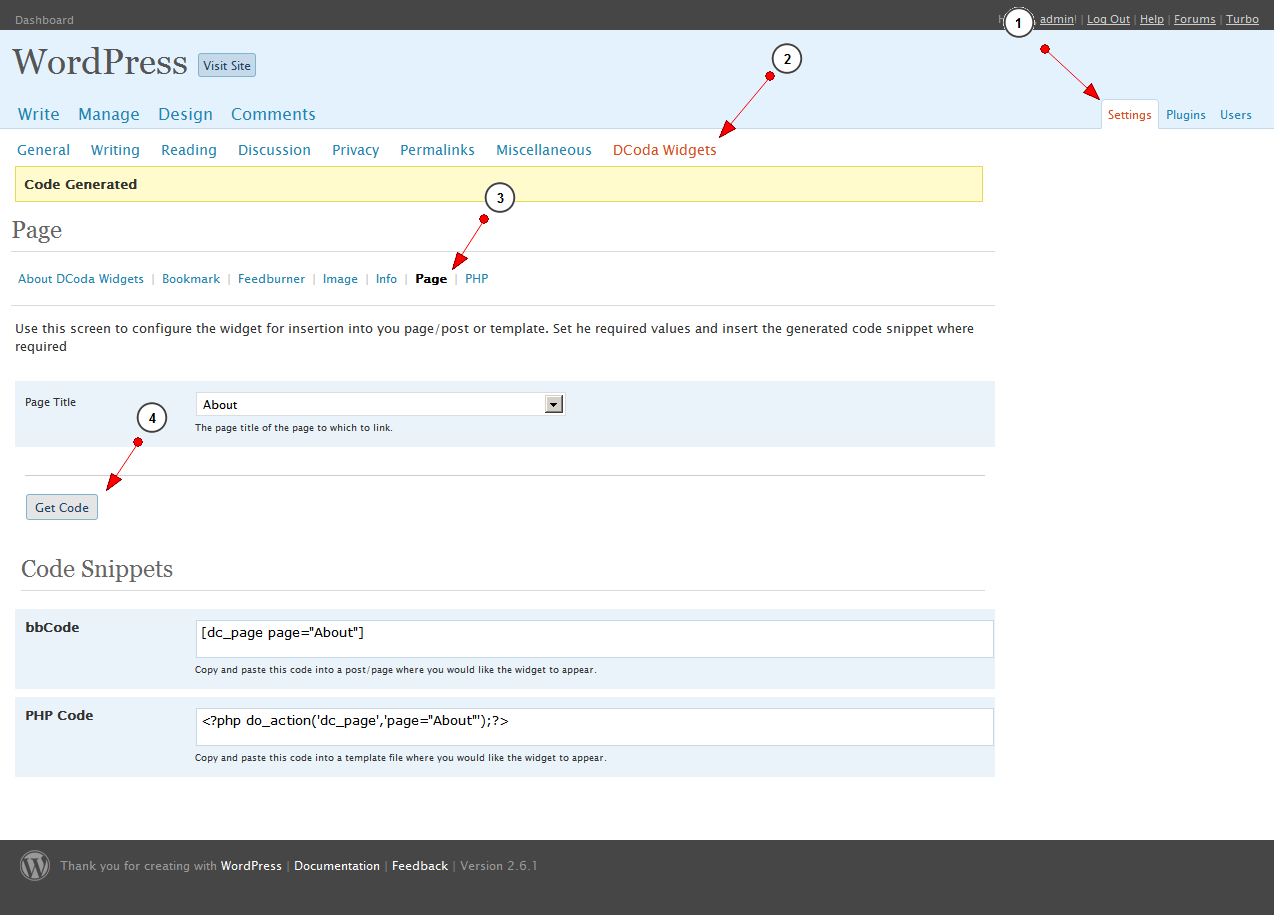Image resolution: width=1274 pixels, height=915 pixels.
Task: Open Discussion settings submenu
Action: tap(274, 150)
